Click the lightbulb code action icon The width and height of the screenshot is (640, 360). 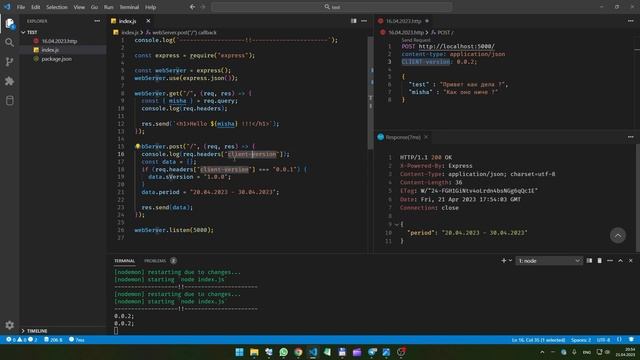click(x=138, y=146)
